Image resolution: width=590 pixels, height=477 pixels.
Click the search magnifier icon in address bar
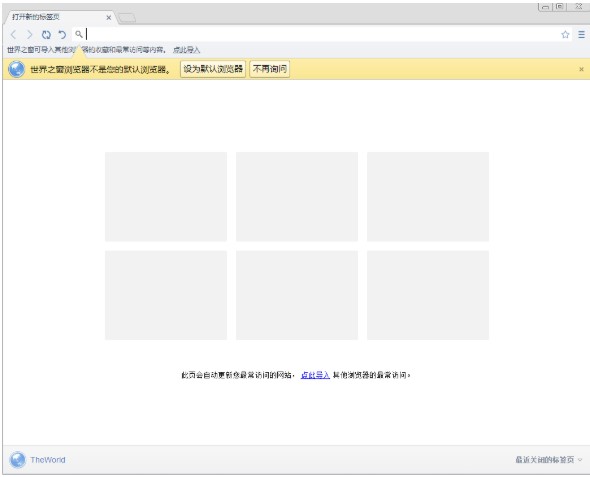coord(78,34)
